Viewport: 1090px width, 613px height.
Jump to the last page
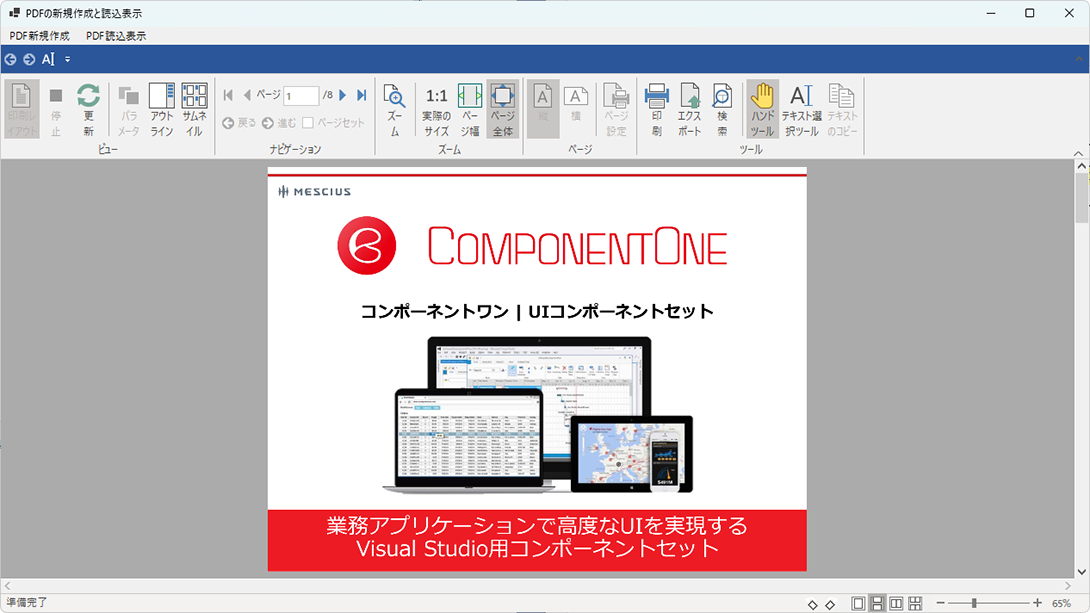(361, 95)
